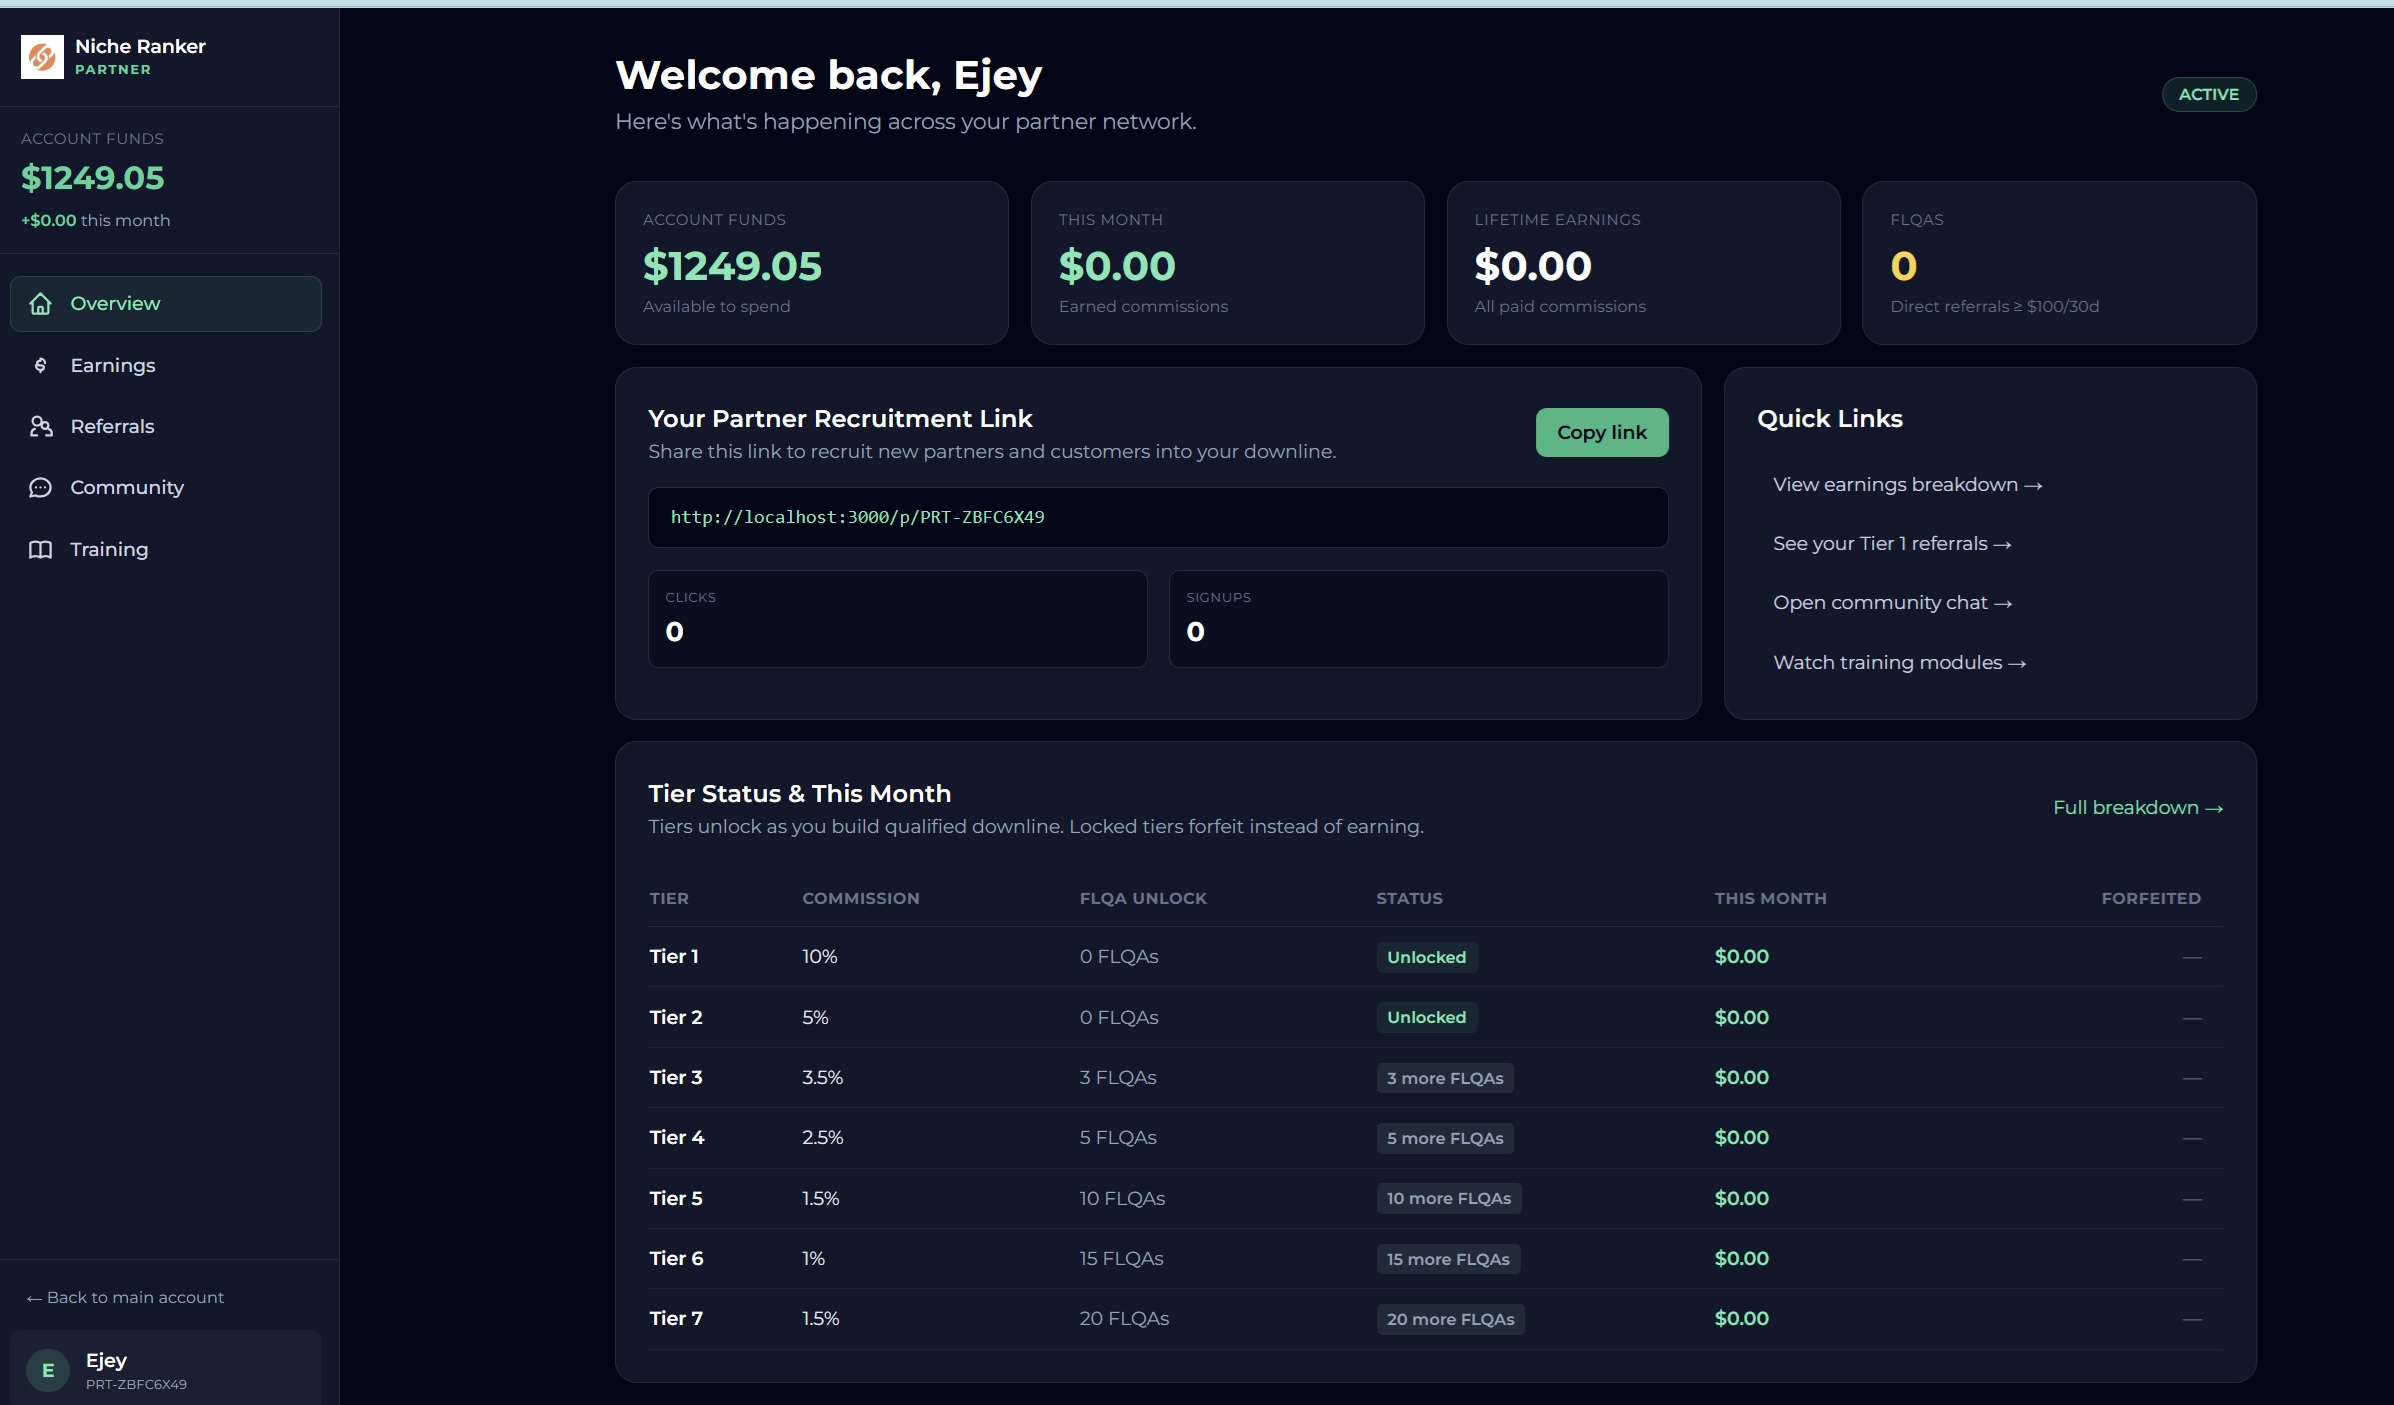Click the Community chat bubble icon

(x=41, y=488)
